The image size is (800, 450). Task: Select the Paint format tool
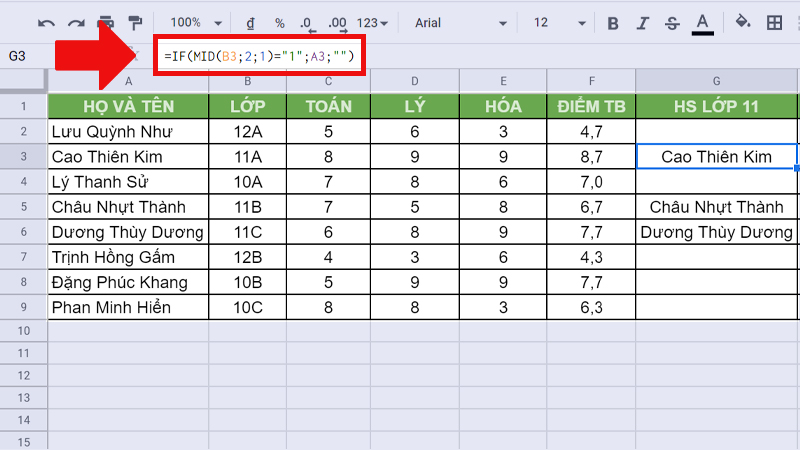tap(135, 22)
